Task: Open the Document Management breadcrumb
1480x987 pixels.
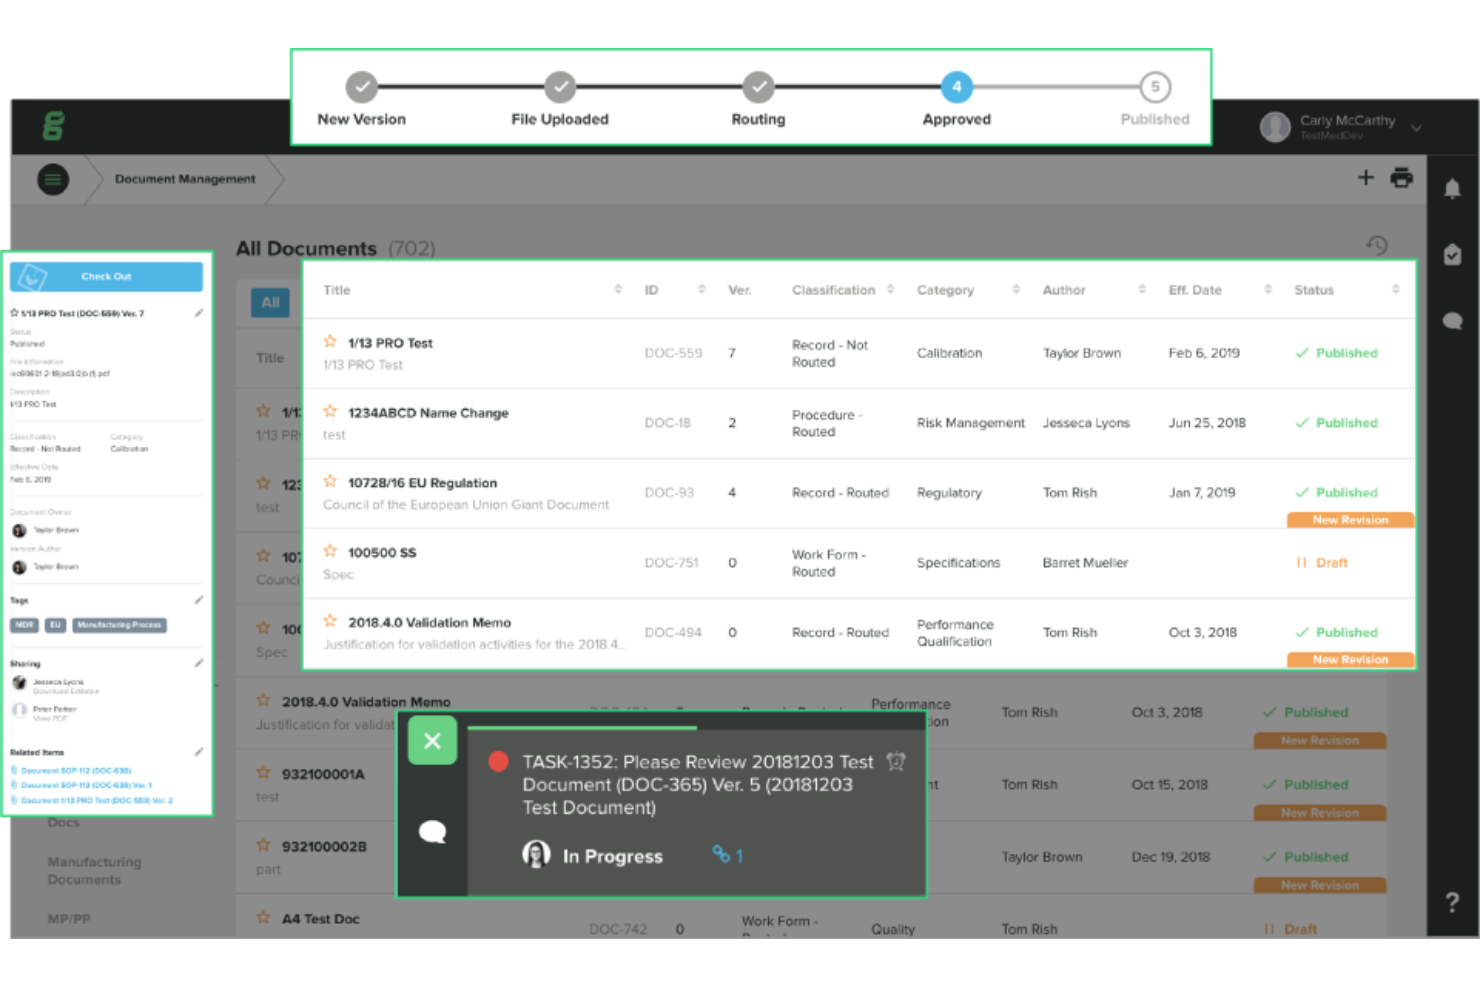Action: coord(185,179)
